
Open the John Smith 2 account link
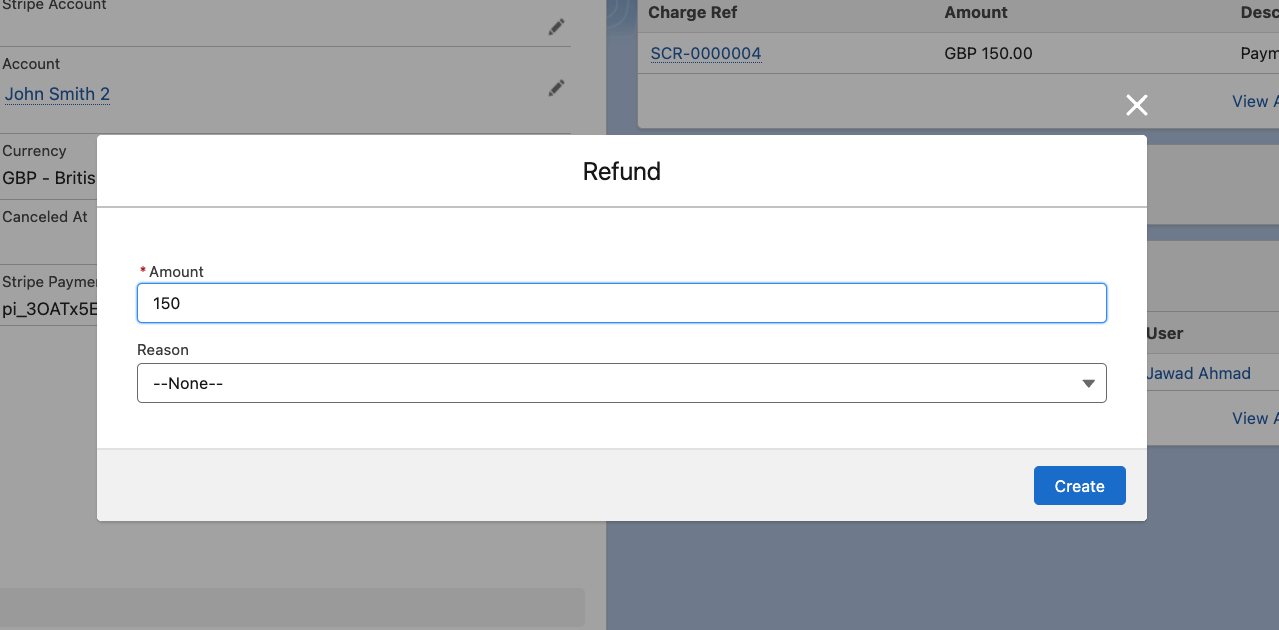[x=57, y=94]
